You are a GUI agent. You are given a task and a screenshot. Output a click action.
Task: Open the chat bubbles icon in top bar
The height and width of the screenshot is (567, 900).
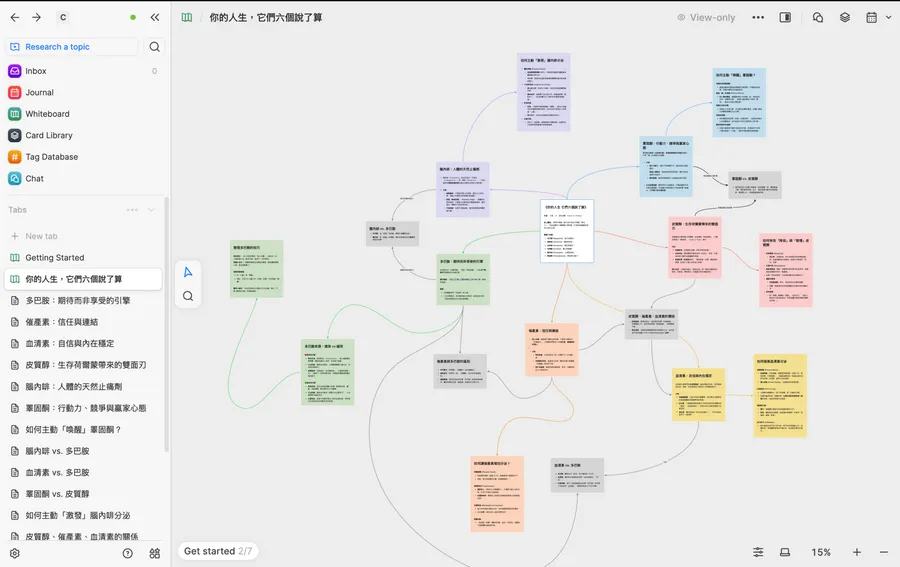tap(818, 18)
